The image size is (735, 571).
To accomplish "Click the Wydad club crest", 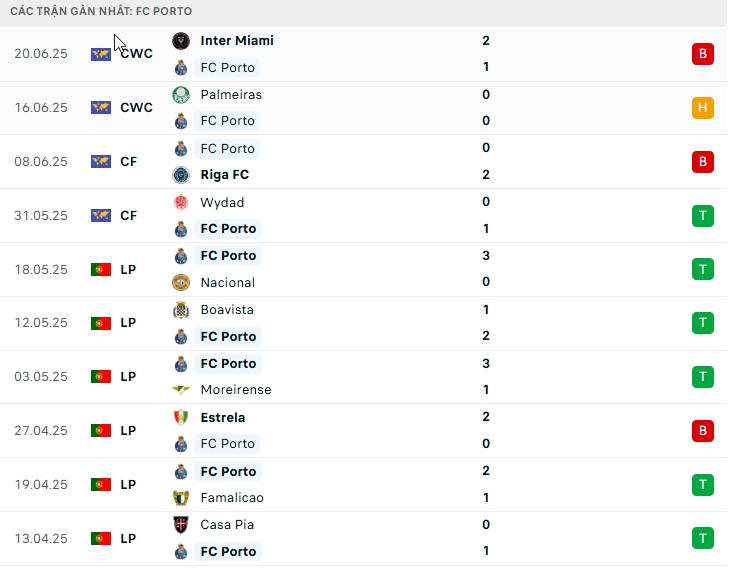I will click(x=181, y=203).
